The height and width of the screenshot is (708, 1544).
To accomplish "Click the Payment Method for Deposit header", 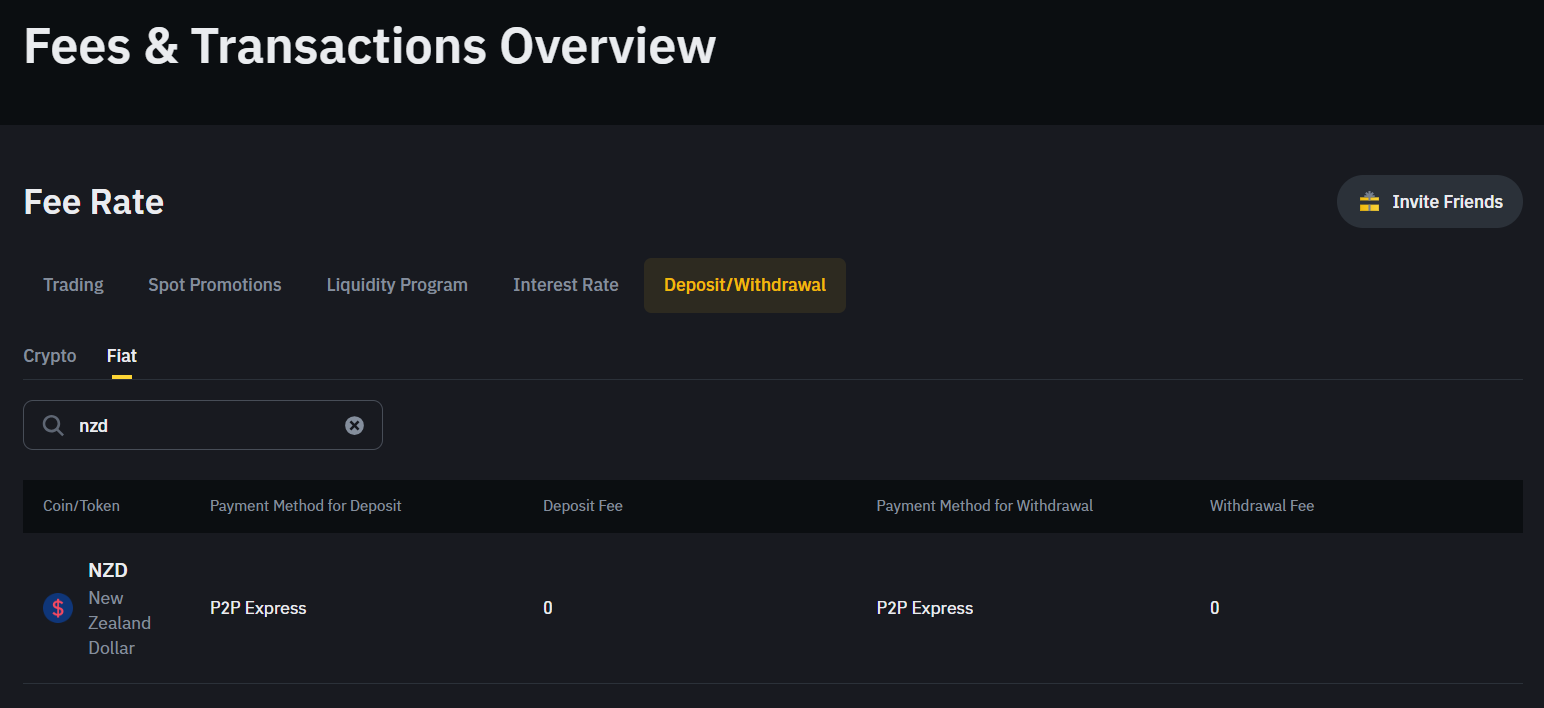I will point(305,506).
